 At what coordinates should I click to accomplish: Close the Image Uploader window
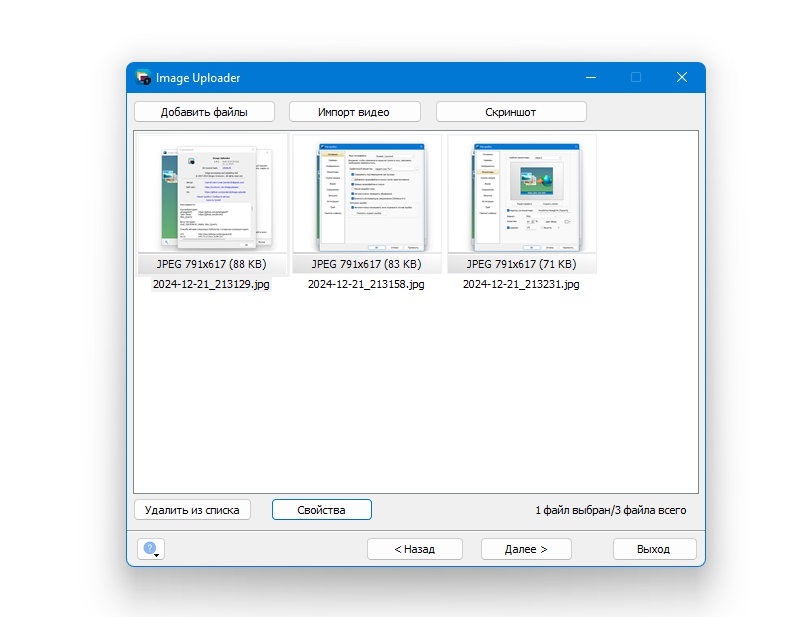tap(682, 77)
